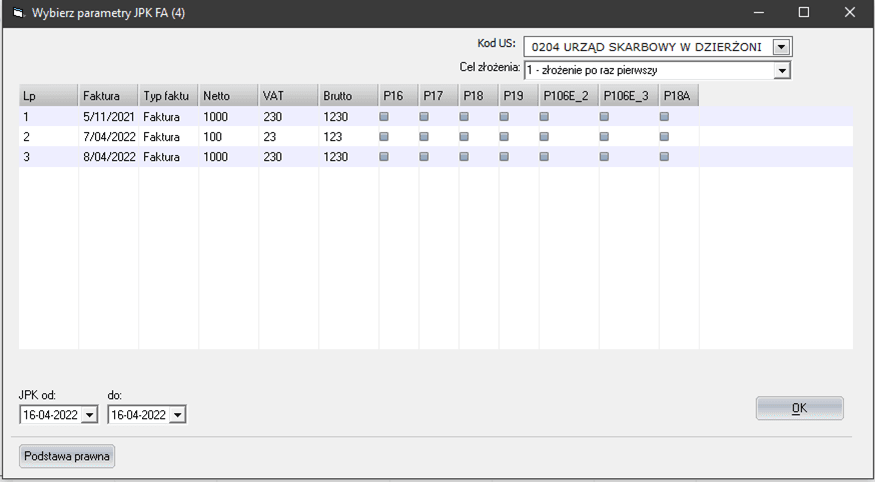Toggle P106E_3 checkbox for invoice 8/04/2022
The image size is (875, 483).
(x=604, y=157)
